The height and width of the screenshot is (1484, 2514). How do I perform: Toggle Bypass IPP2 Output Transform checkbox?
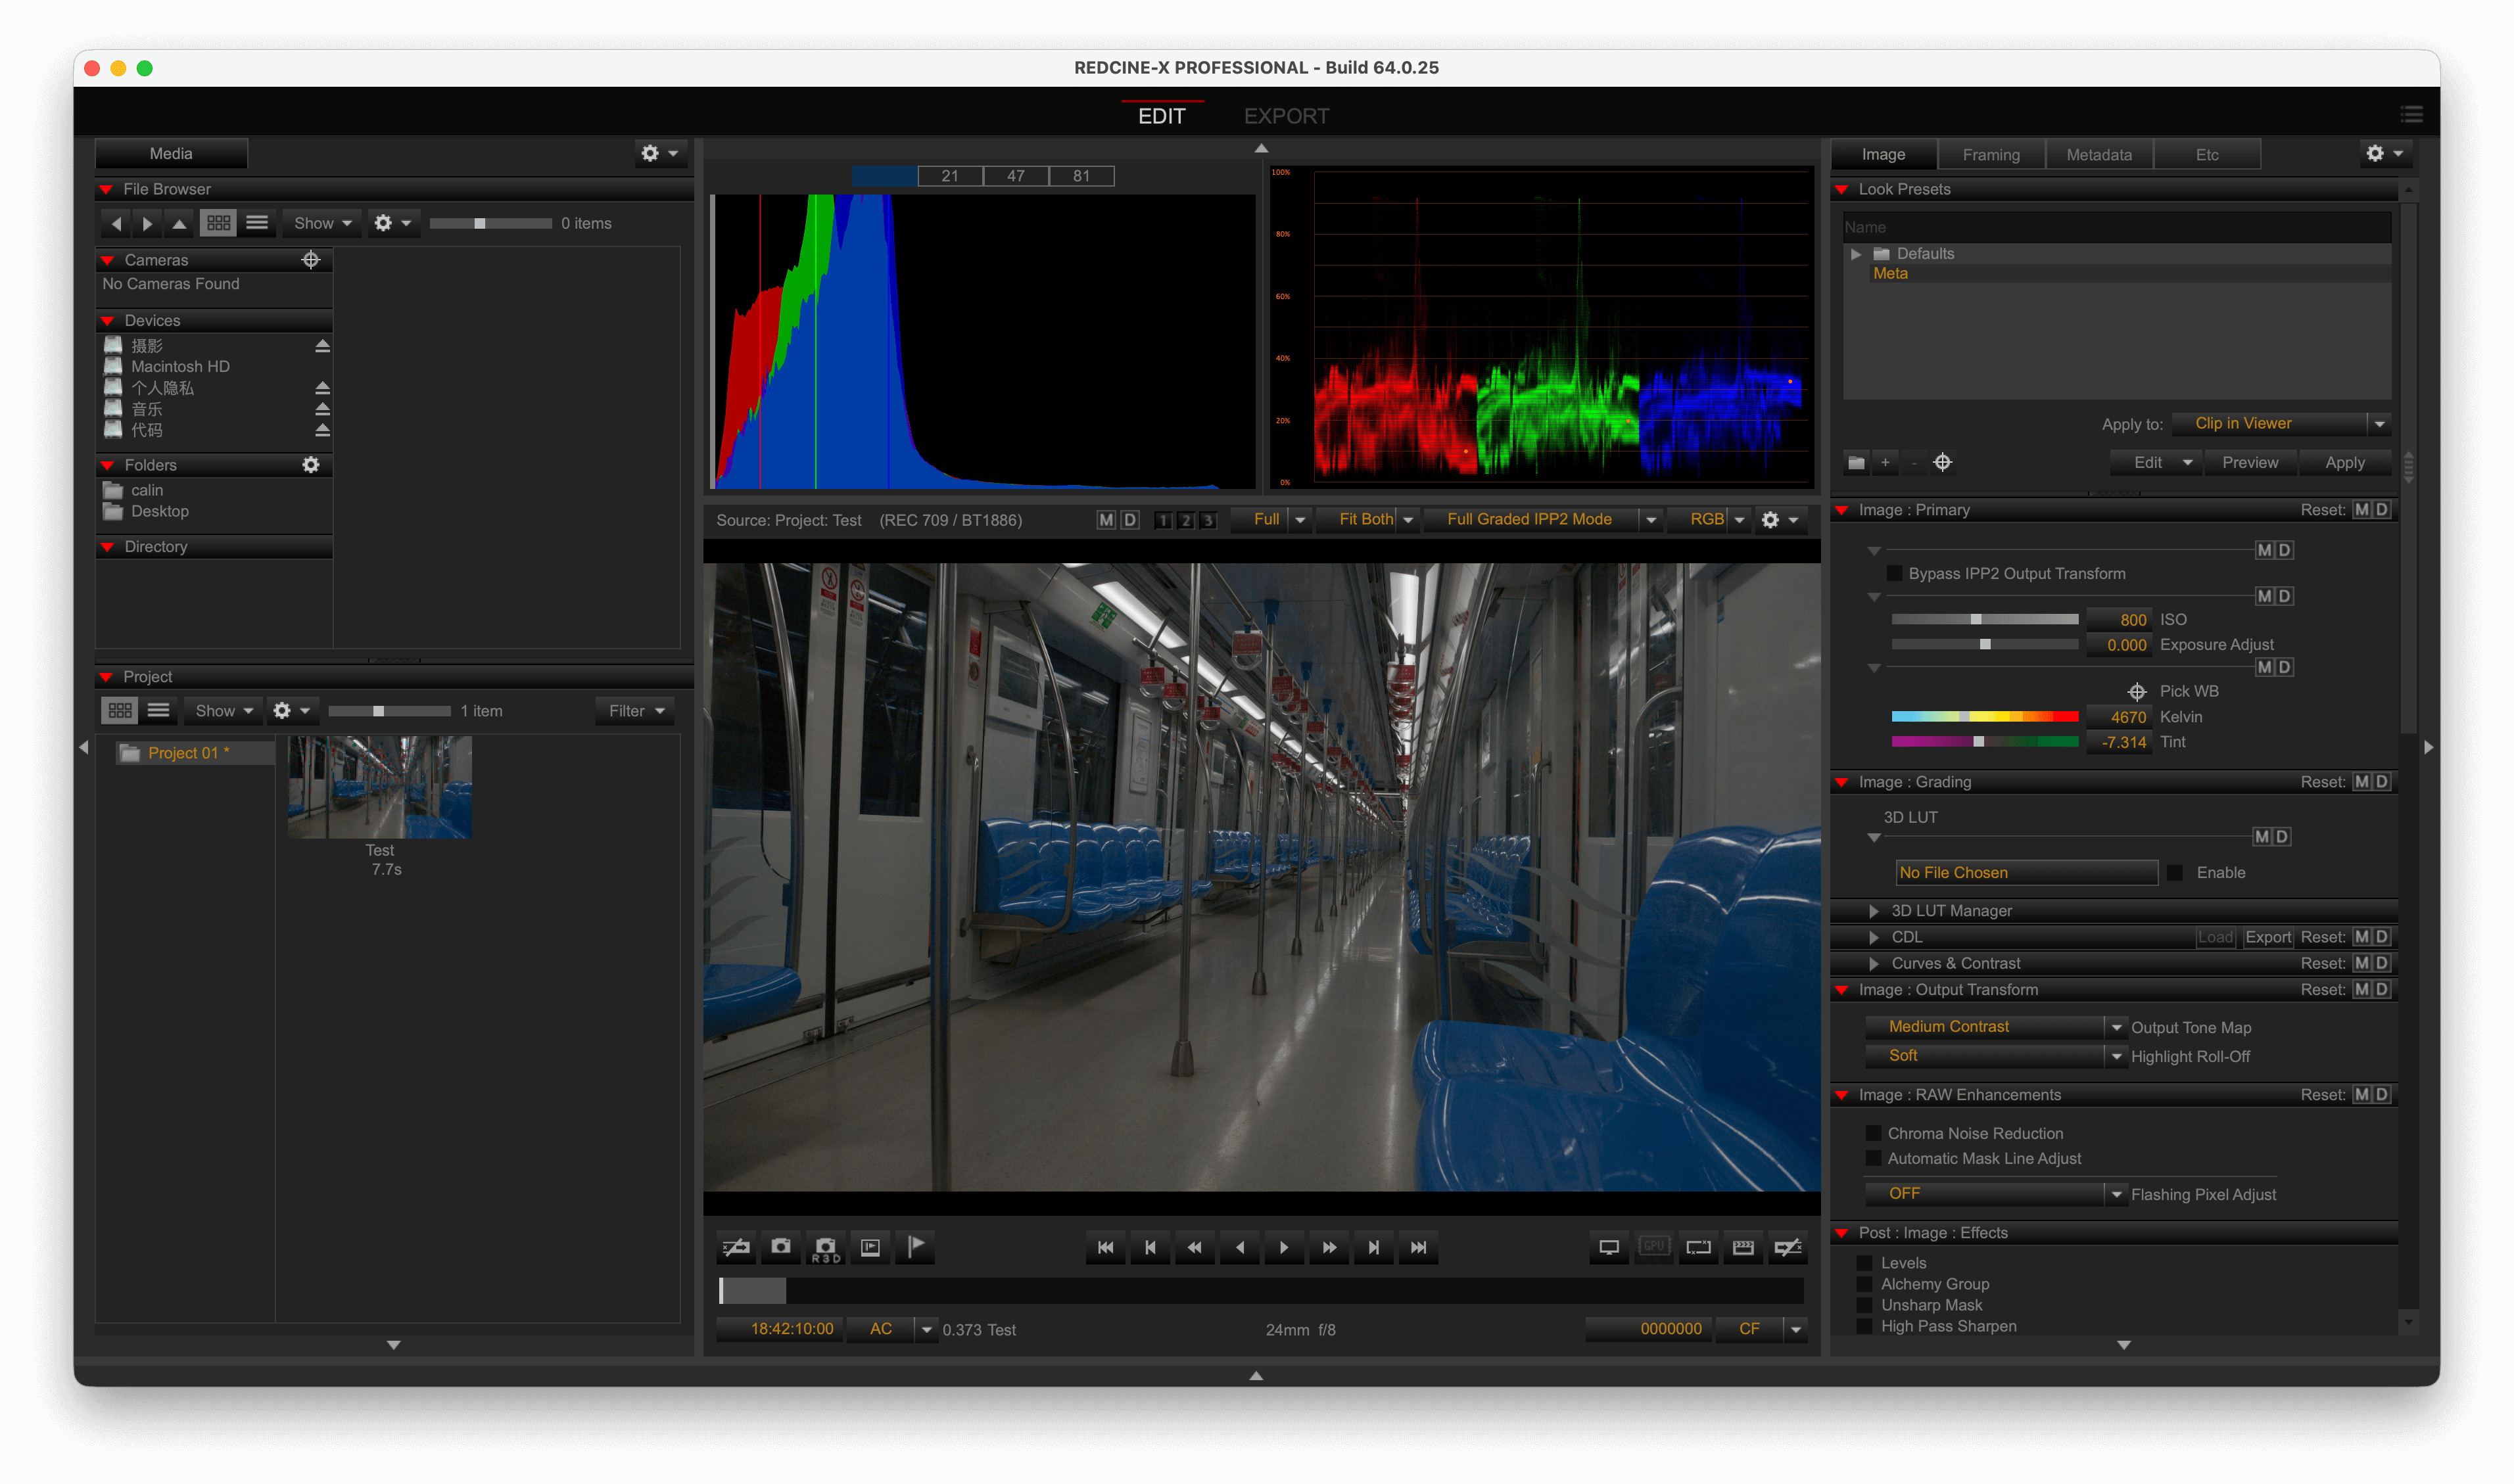[x=1894, y=574]
